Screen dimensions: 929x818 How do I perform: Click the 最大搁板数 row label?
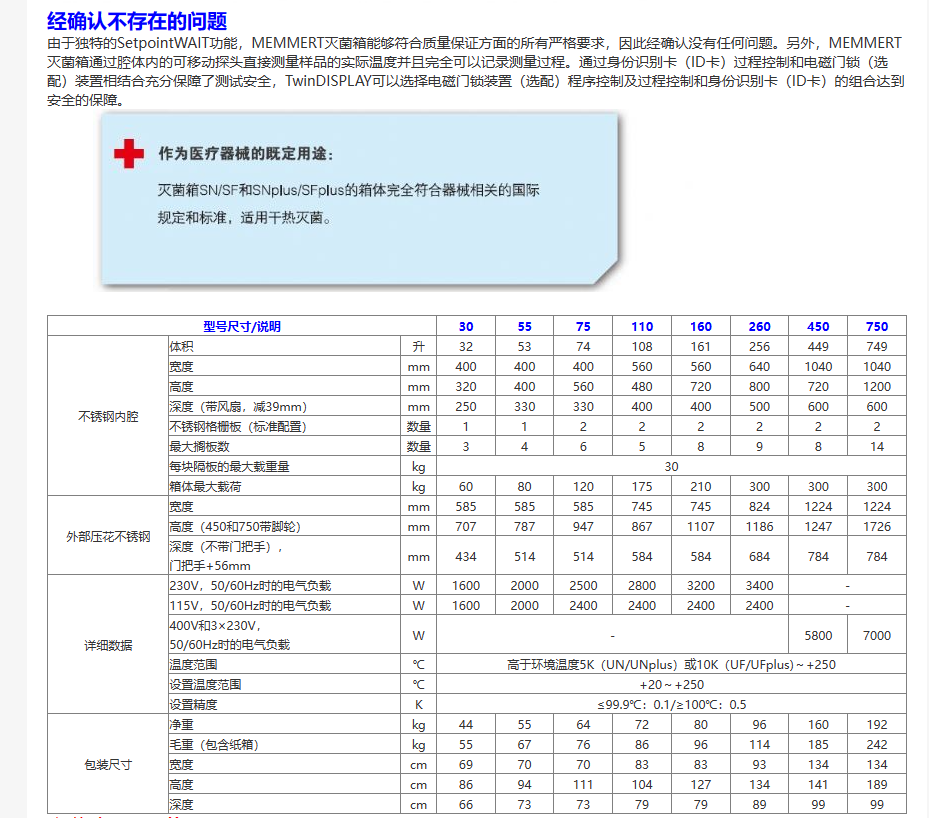(199, 447)
